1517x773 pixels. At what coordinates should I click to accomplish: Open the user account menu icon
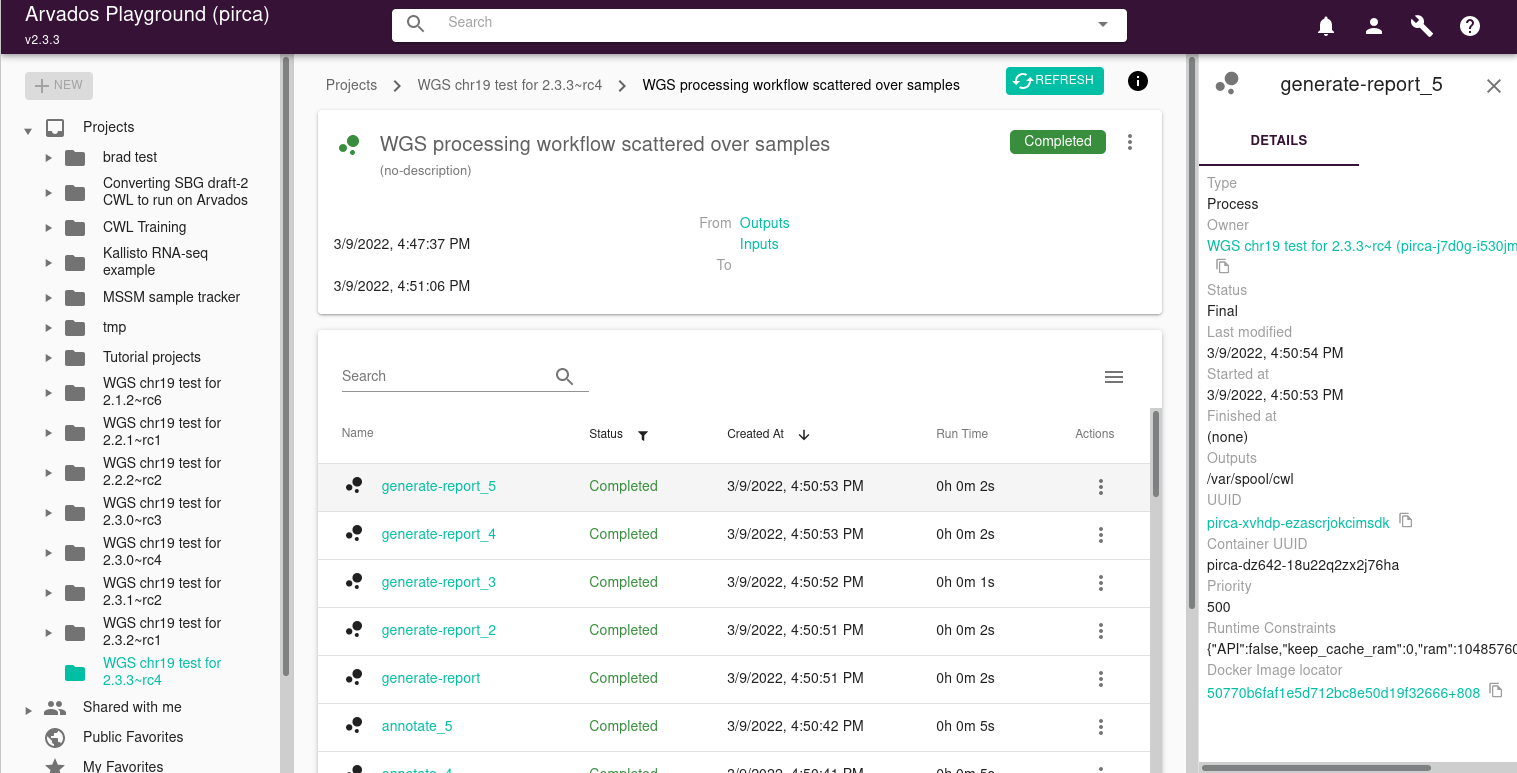click(1374, 27)
